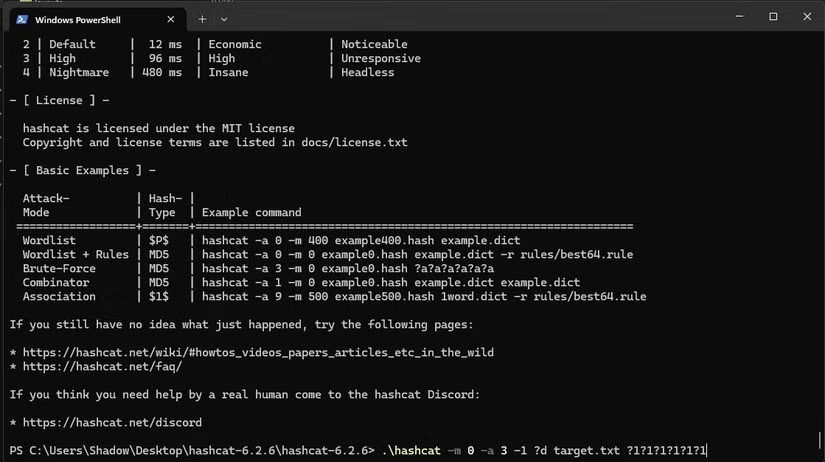
Task: Open the hashcat wiki howtos link
Action: (257, 352)
